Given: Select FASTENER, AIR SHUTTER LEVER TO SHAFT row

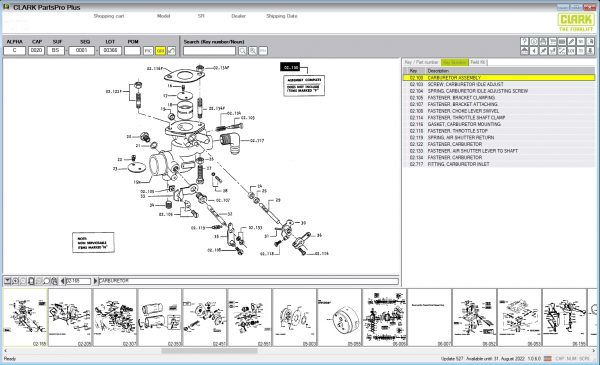Looking at the screenshot, I should (499, 151).
